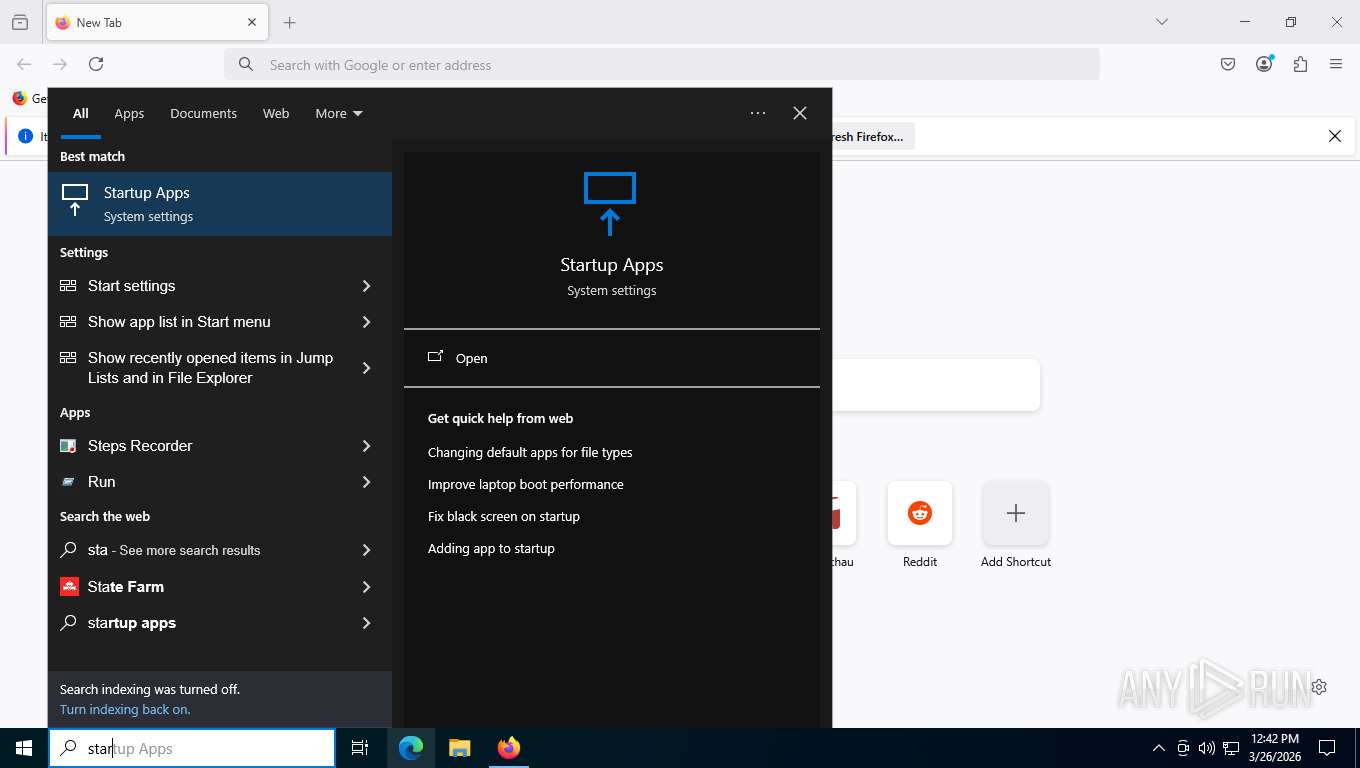Screen dimensions: 1360x768
Task: Open Firefox extensions icon
Action: [x=1300, y=64]
